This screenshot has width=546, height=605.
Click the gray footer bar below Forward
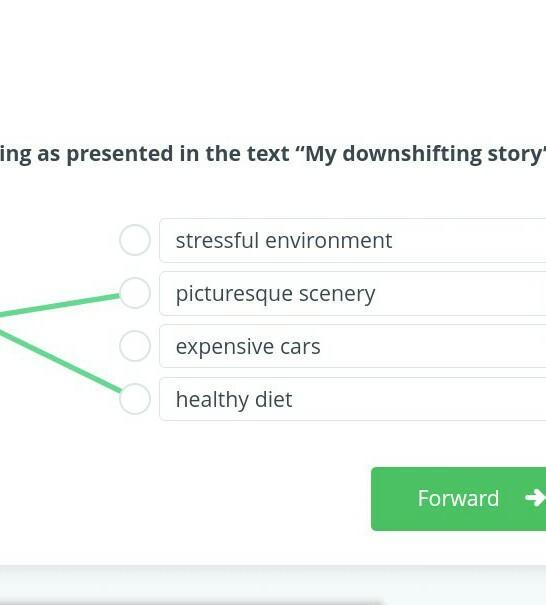[273, 583]
